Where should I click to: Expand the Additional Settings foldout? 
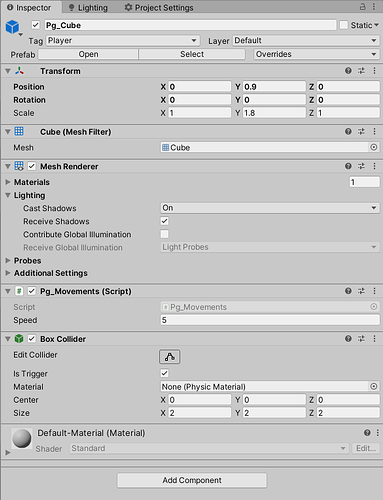8,273
